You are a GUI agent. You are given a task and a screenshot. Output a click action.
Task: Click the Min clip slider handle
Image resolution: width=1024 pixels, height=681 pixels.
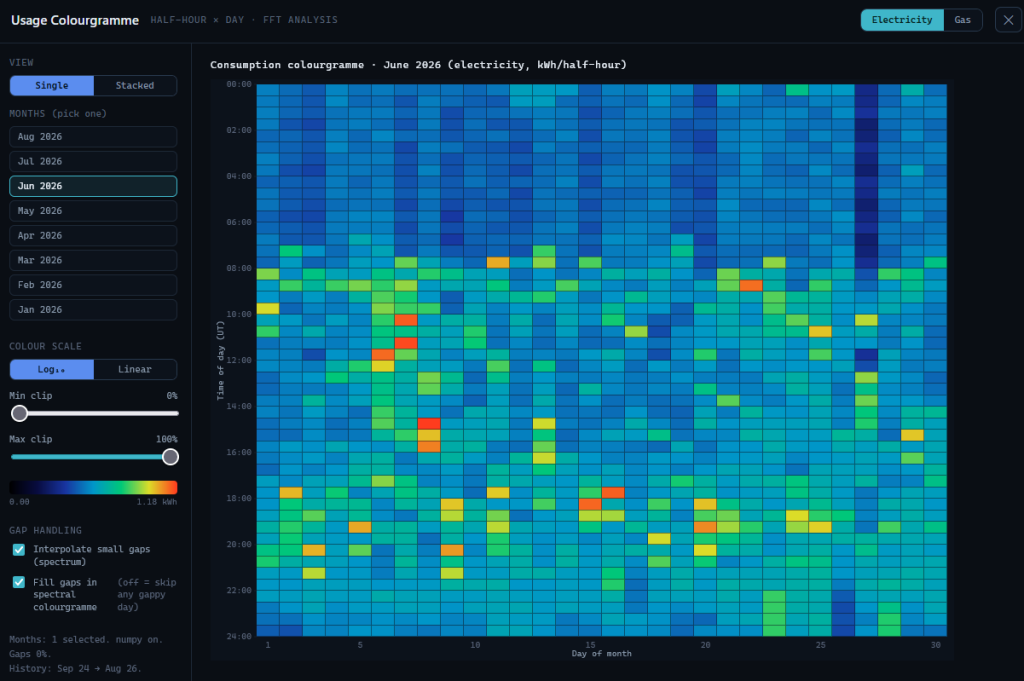[20, 413]
